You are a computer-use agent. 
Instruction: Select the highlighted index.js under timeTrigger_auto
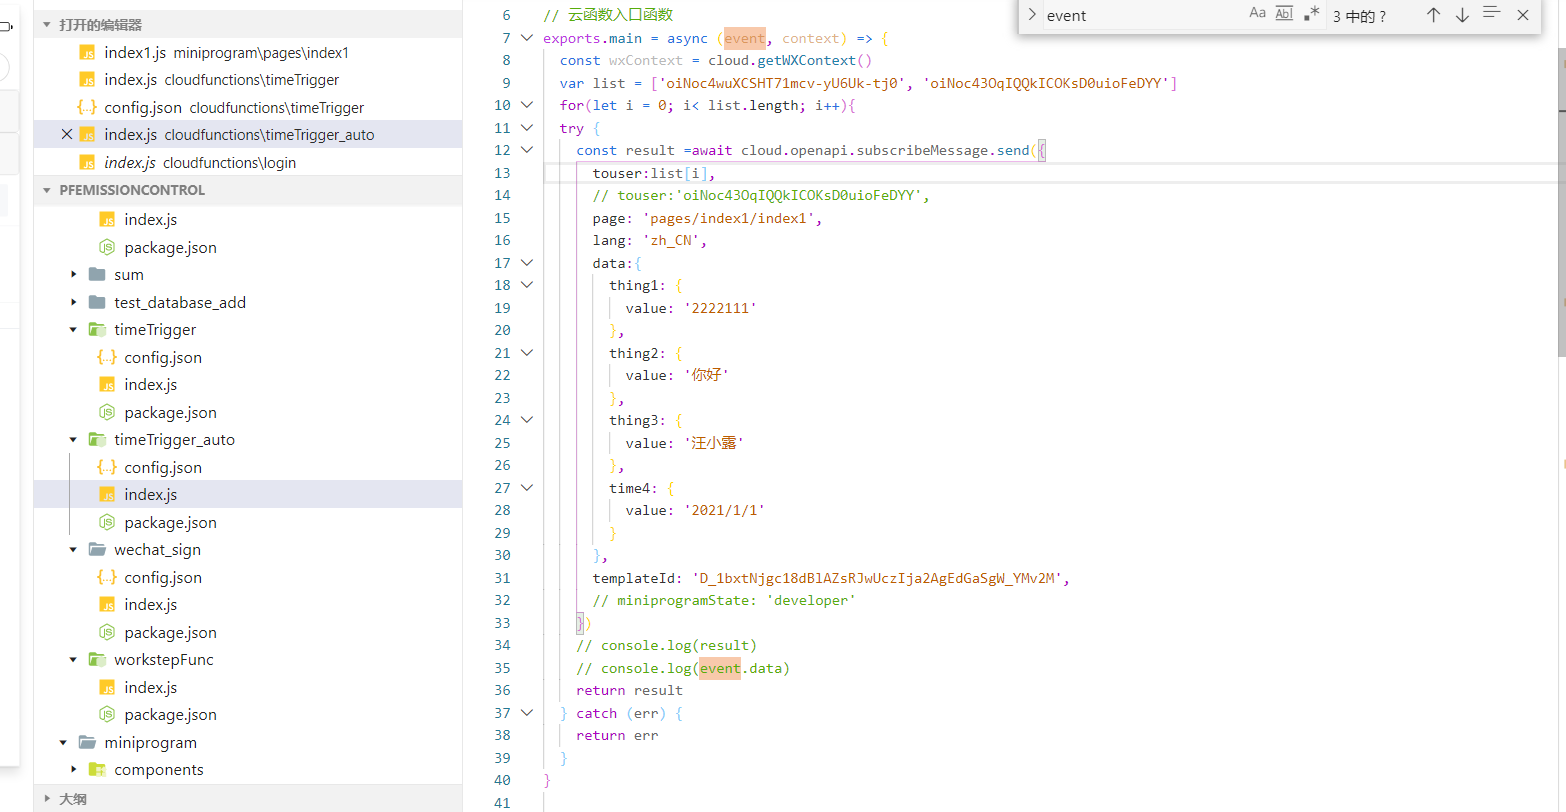tap(248, 494)
